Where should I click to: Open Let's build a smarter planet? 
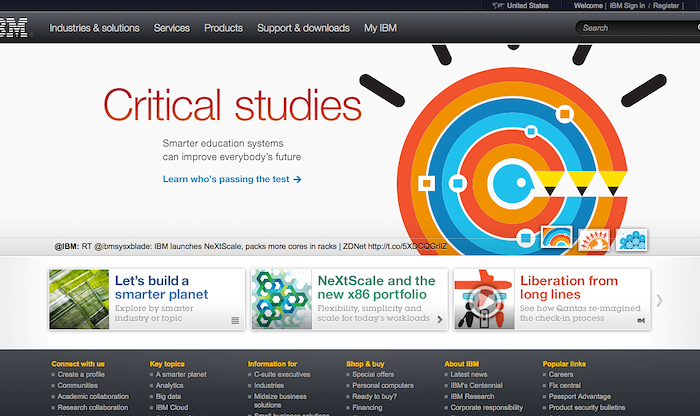(161, 287)
